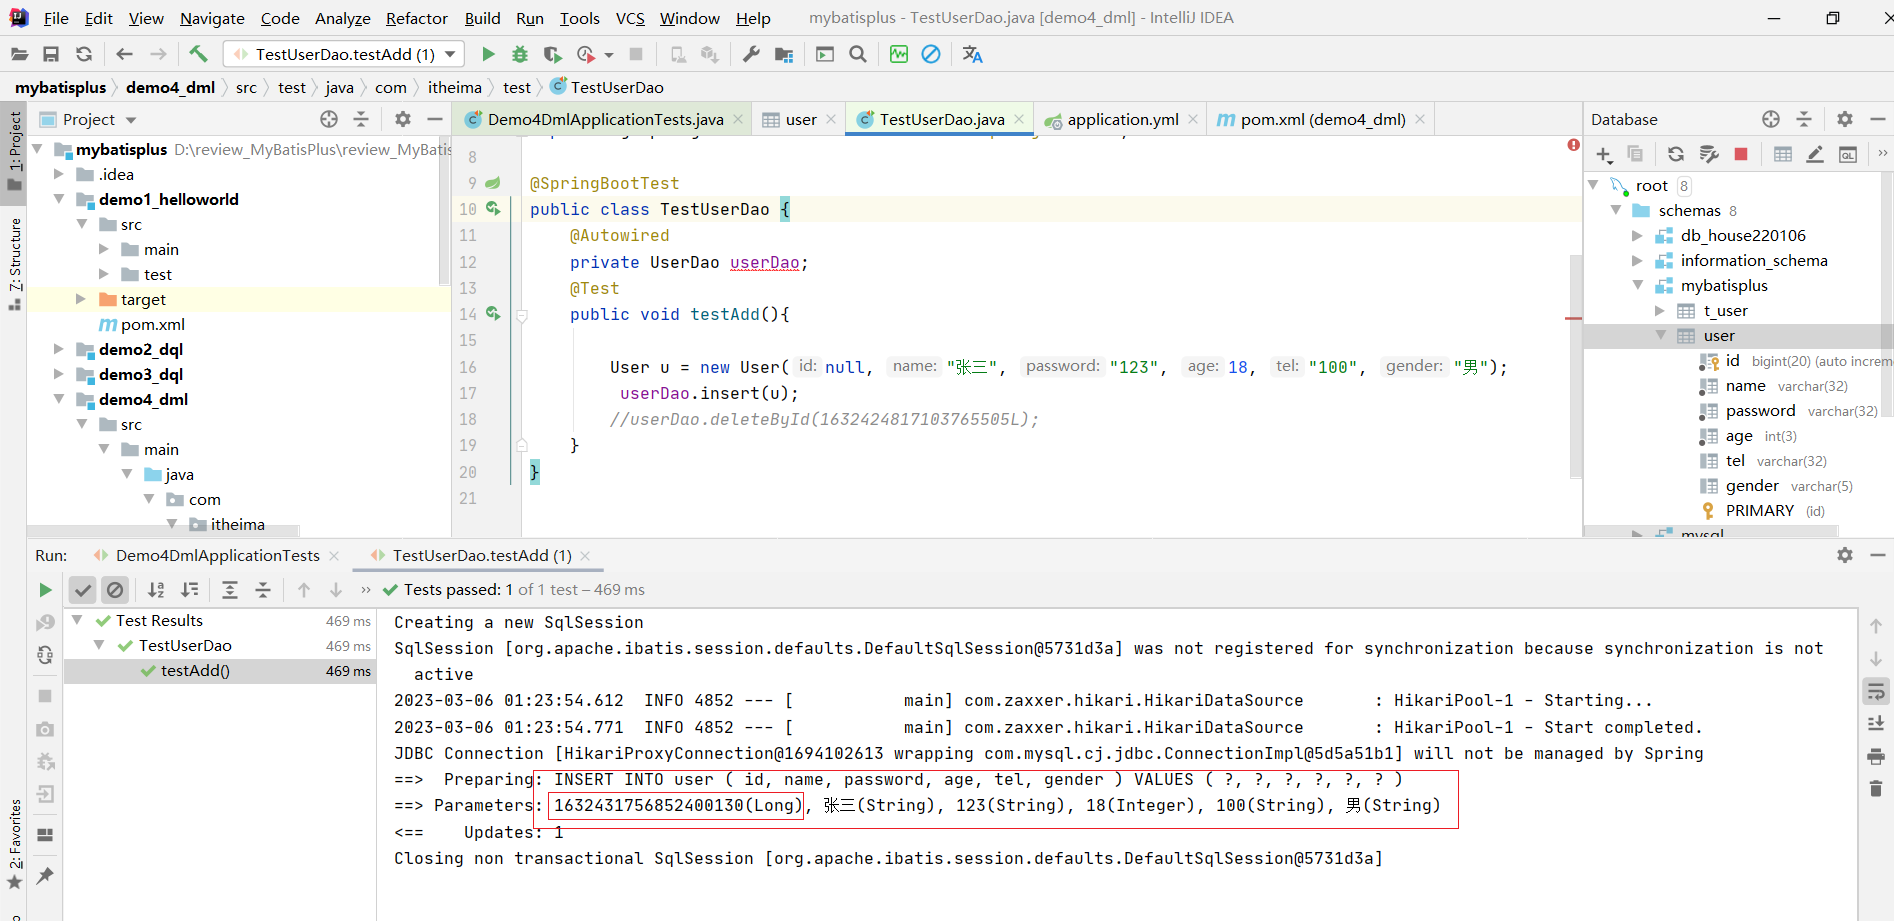Click the Search Everywhere magnifier icon
This screenshot has height=921, width=1894.
[858, 54]
